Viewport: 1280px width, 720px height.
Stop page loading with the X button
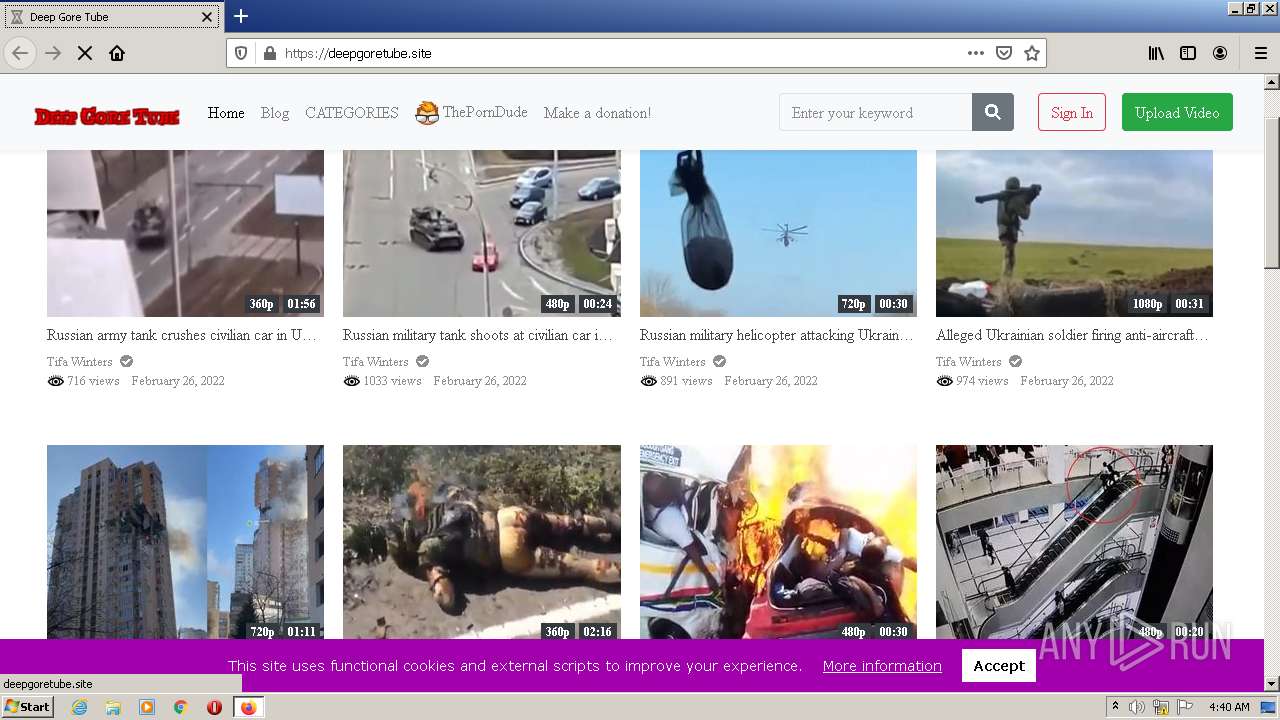pyautogui.click(x=85, y=53)
